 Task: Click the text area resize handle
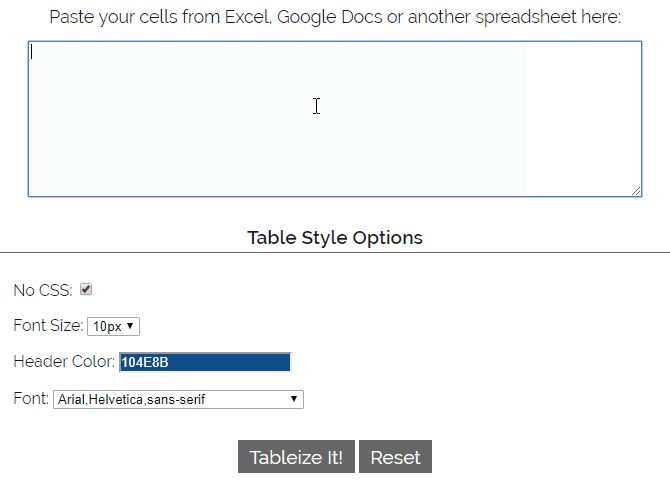pyautogui.click(x=636, y=190)
